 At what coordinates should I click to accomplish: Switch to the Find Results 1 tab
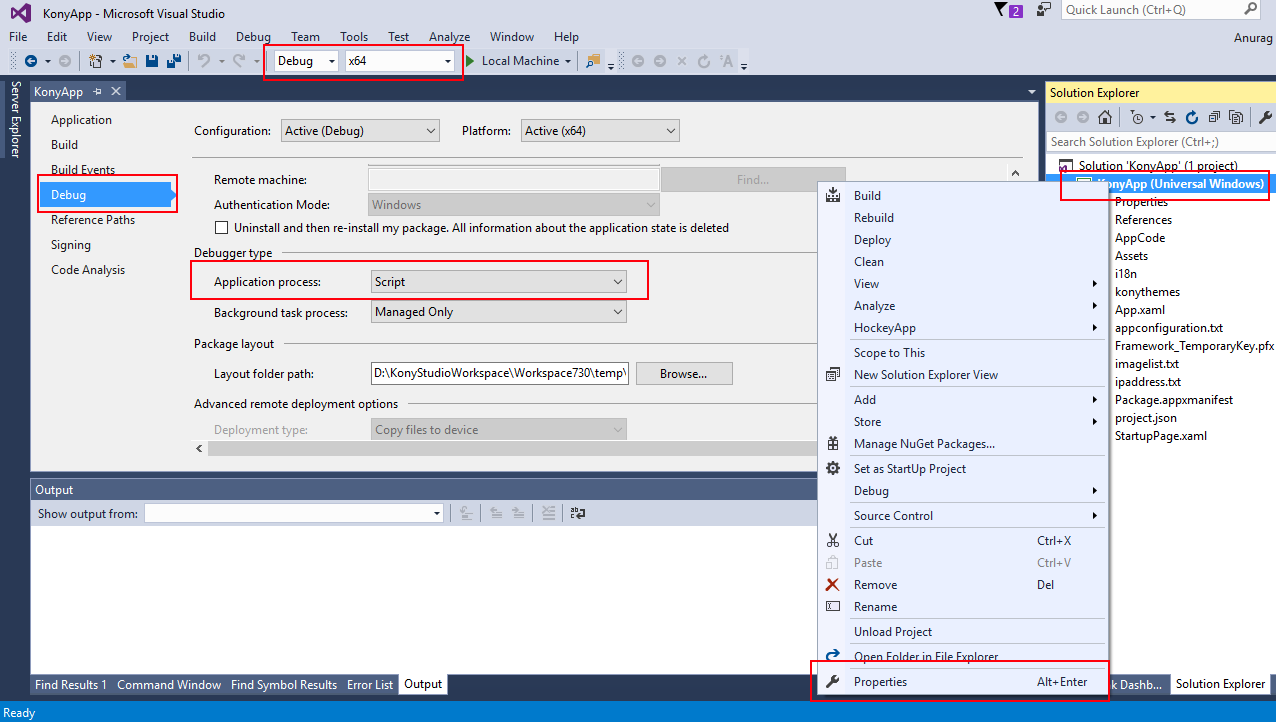point(70,685)
